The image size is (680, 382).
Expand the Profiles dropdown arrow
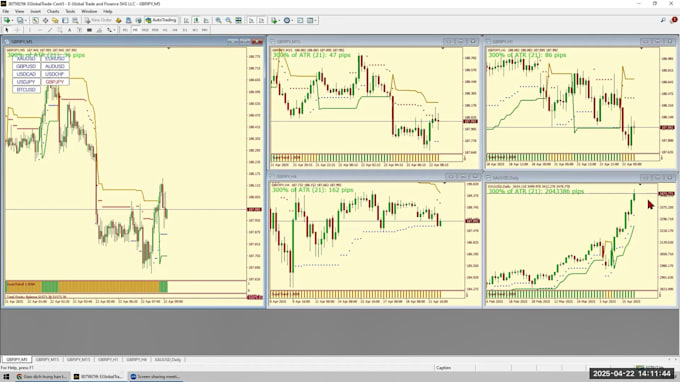[x=26, y=20]
